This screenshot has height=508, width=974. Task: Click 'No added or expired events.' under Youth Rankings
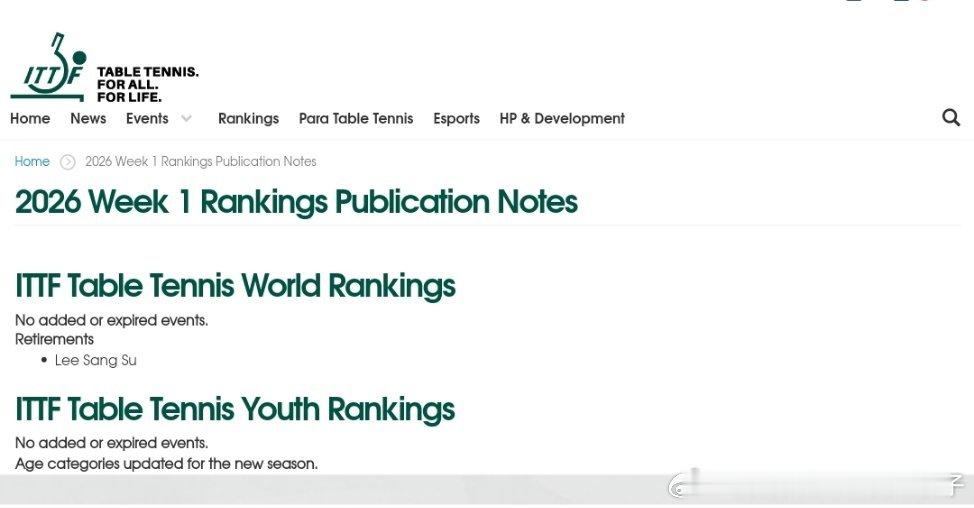click(112, 443)
